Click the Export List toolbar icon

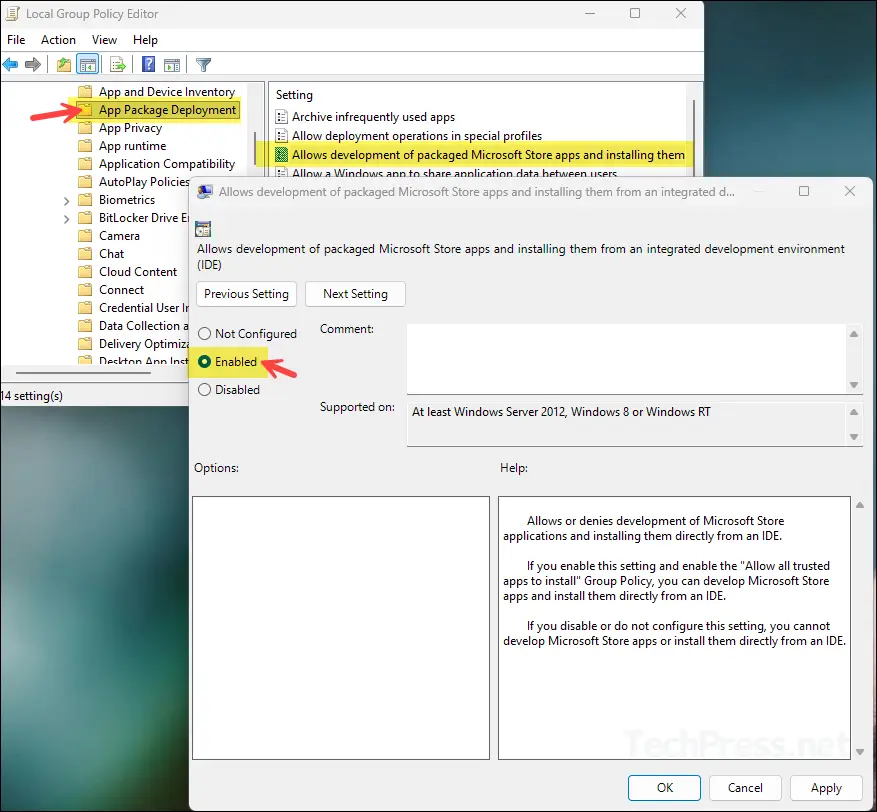[x=118, y=64]
